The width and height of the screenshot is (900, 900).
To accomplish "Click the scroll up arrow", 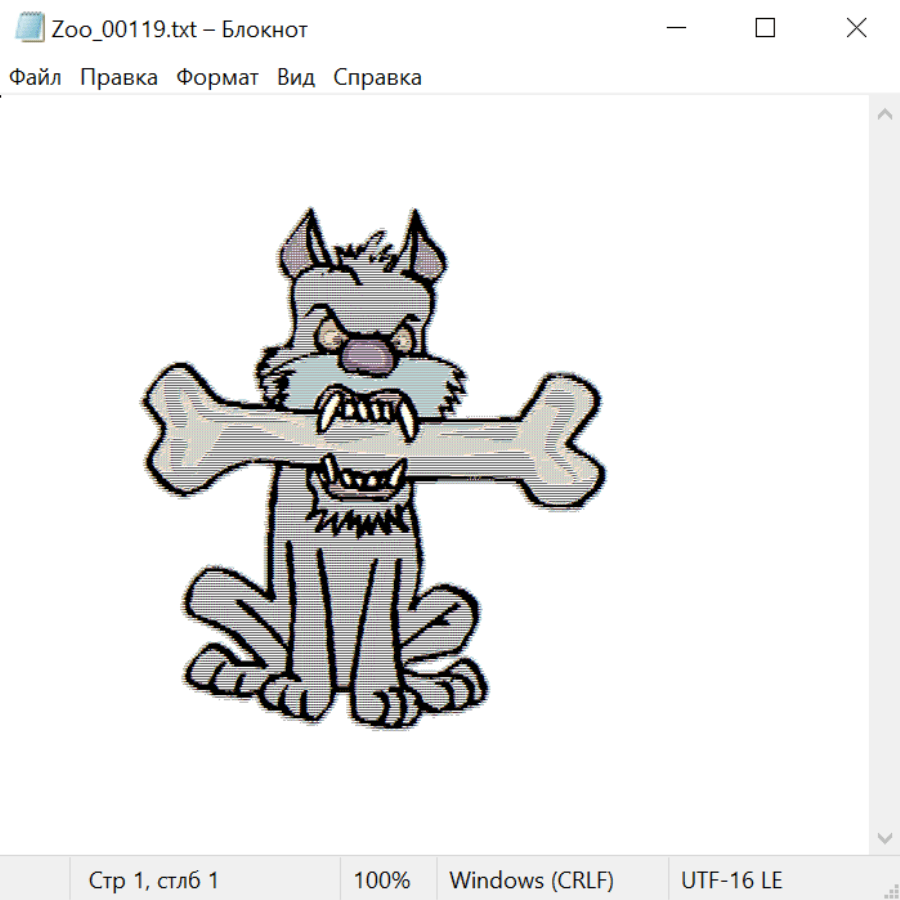I will pyautogui.click(x=884, y=115).
